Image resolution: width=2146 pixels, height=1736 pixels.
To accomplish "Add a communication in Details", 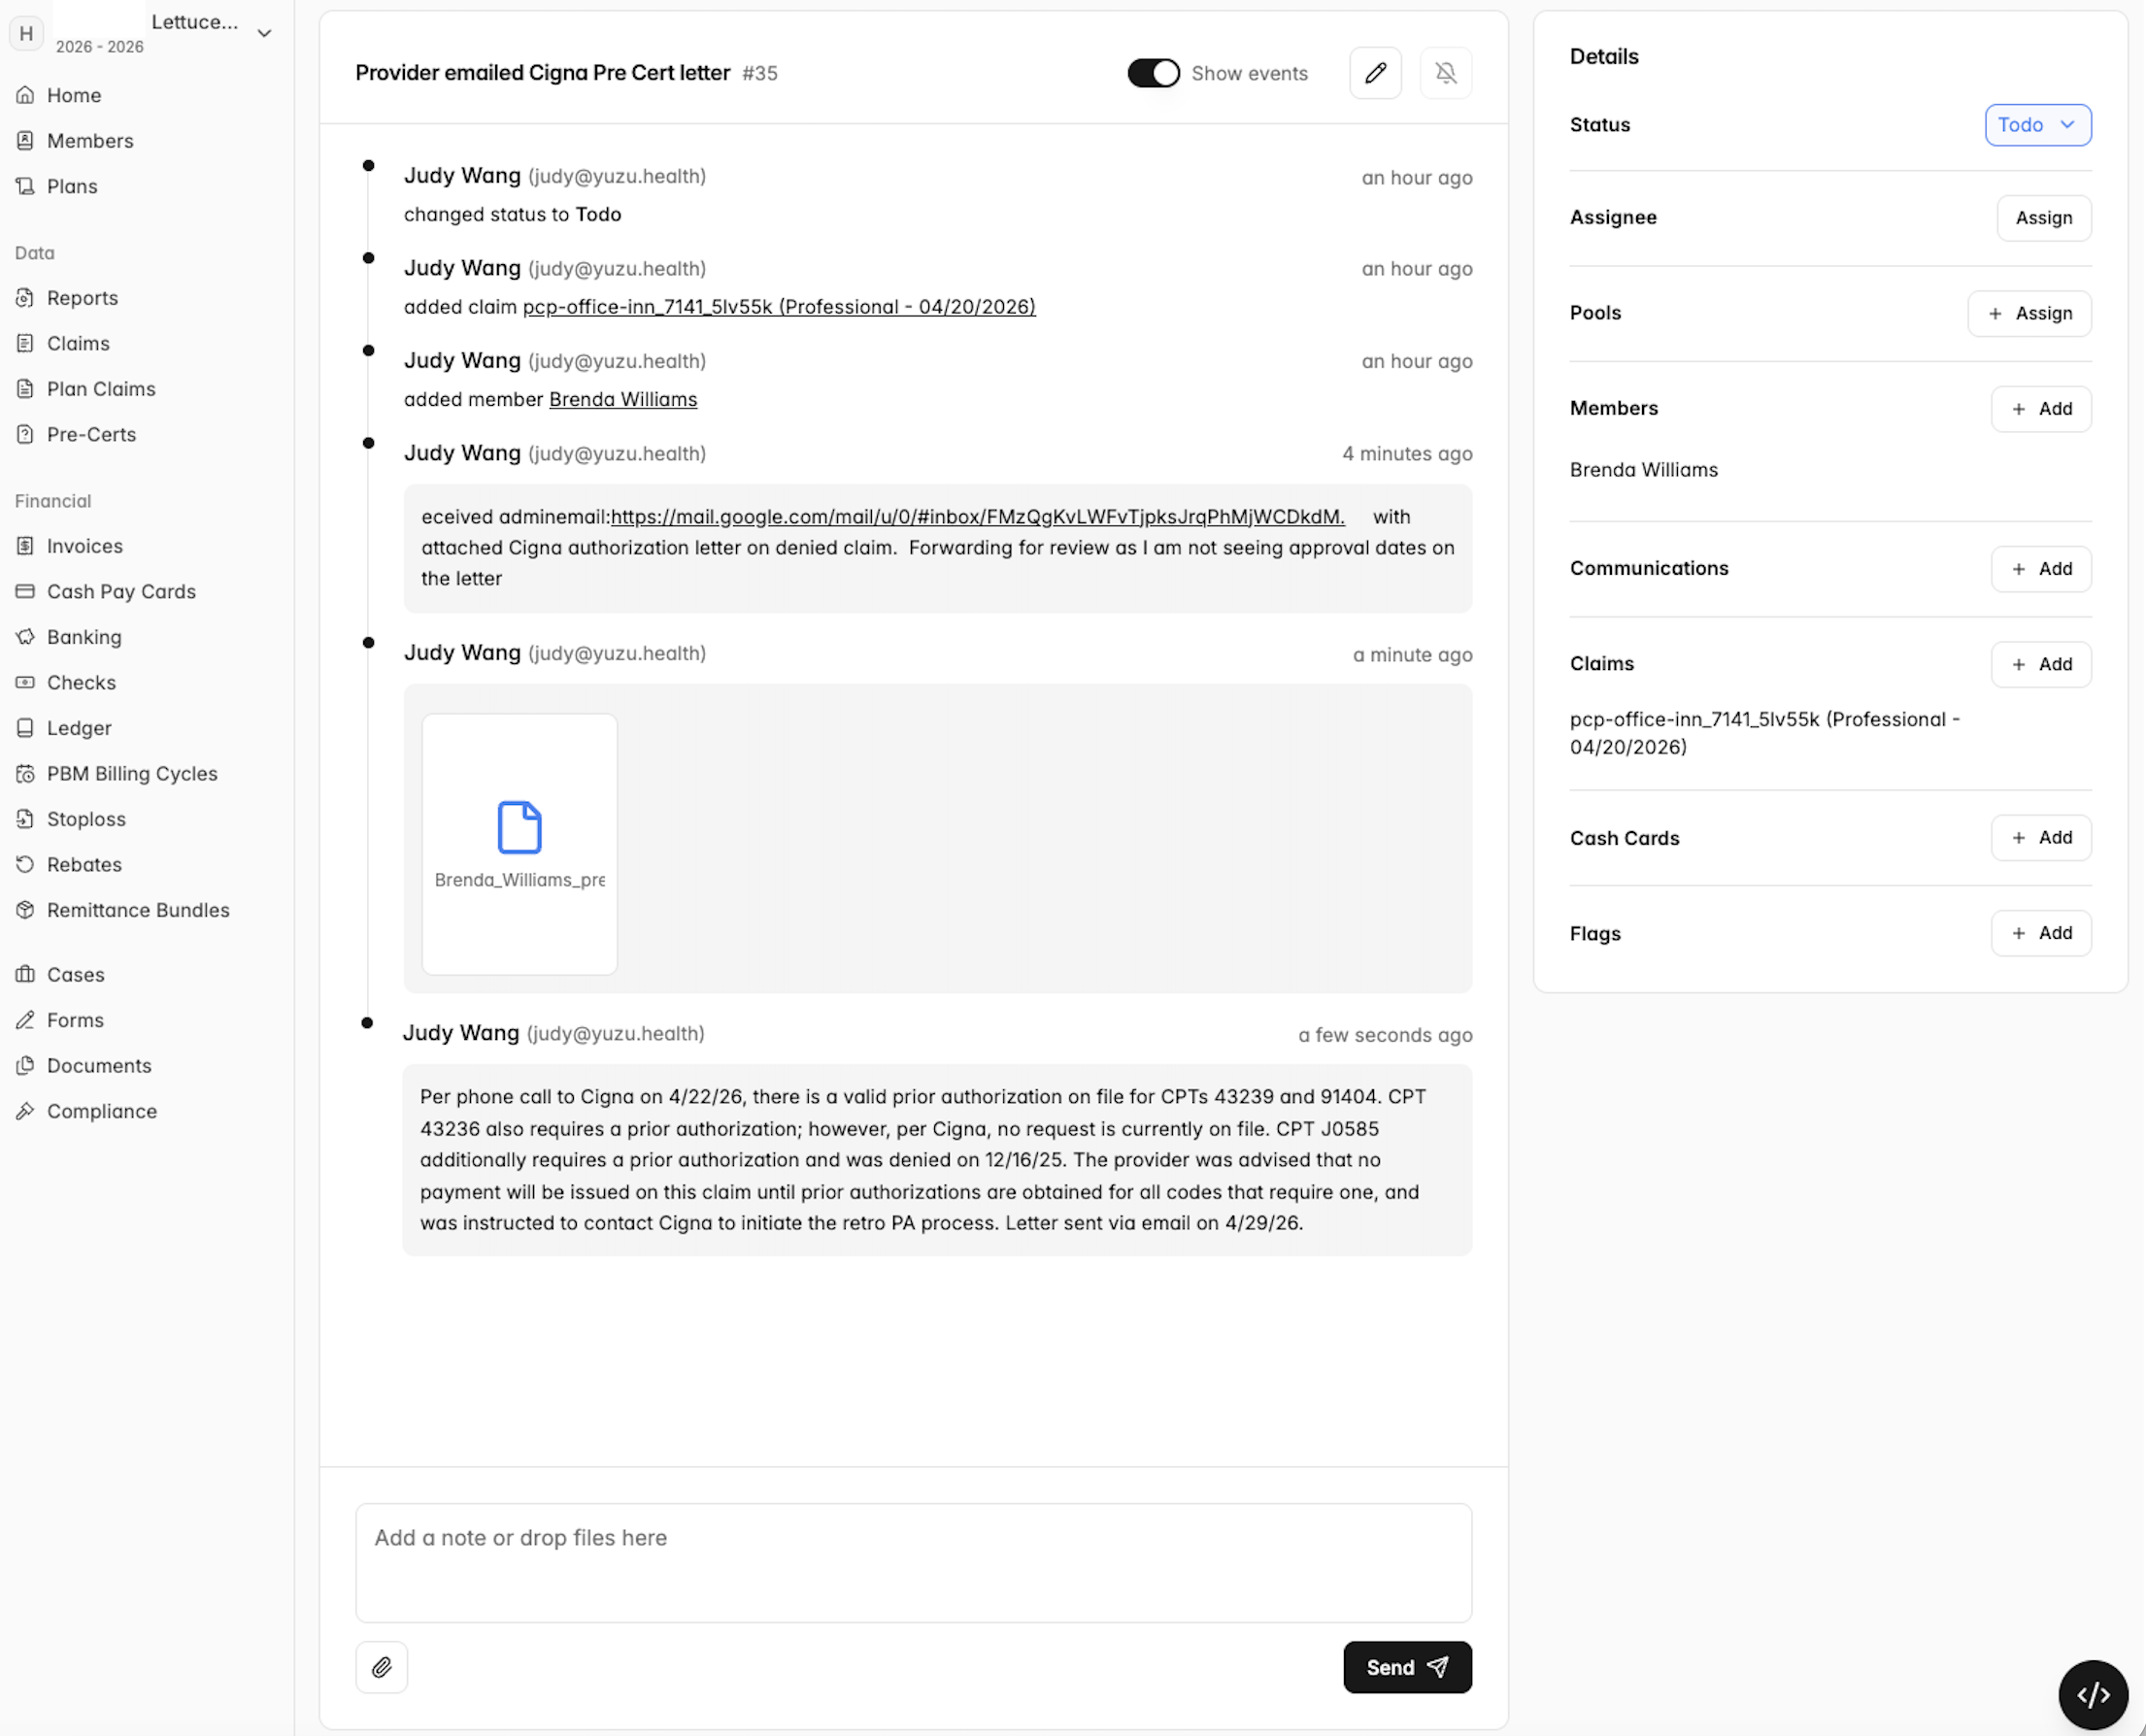I will 2040,569.
